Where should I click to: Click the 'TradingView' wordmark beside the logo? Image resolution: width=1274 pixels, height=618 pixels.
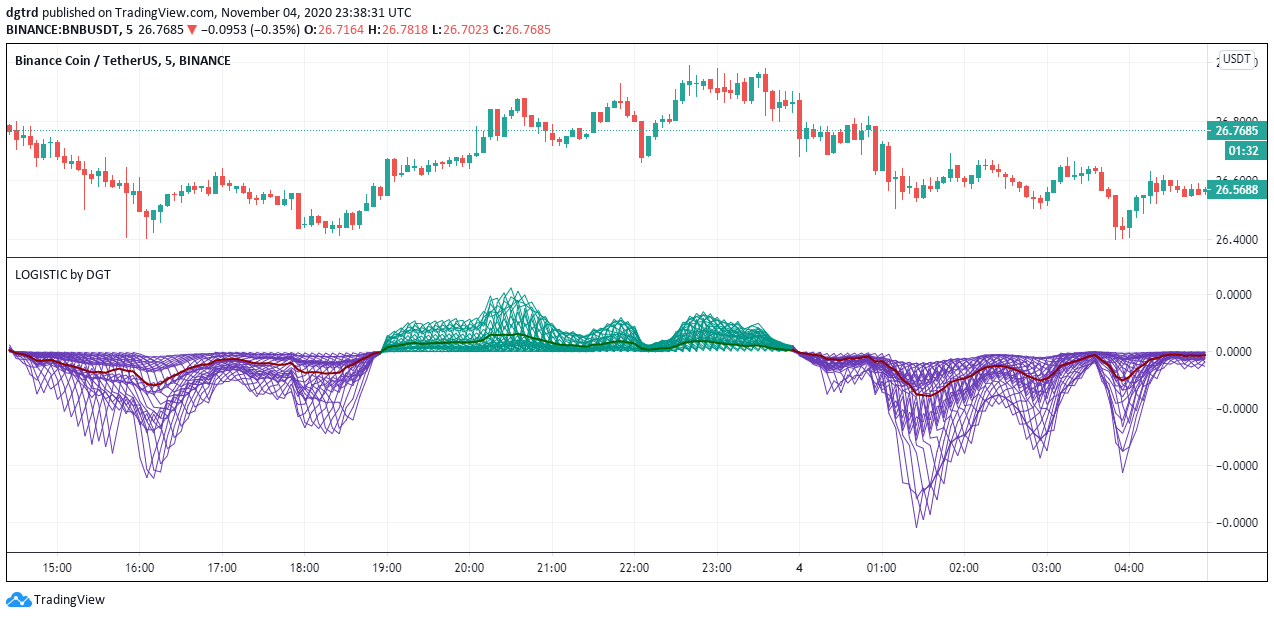tap(69, 600)
